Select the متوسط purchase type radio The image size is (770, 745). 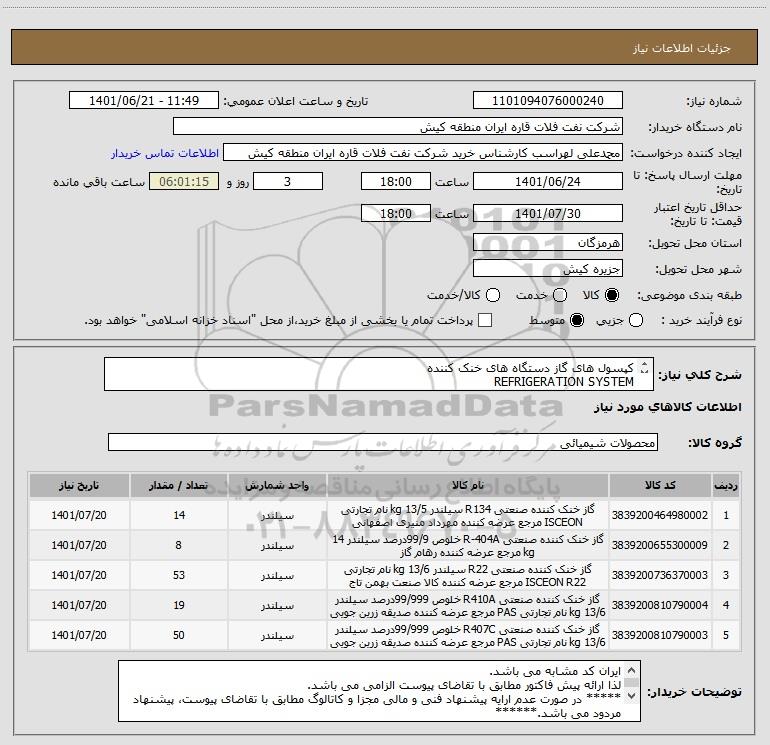tap(577, 320)
